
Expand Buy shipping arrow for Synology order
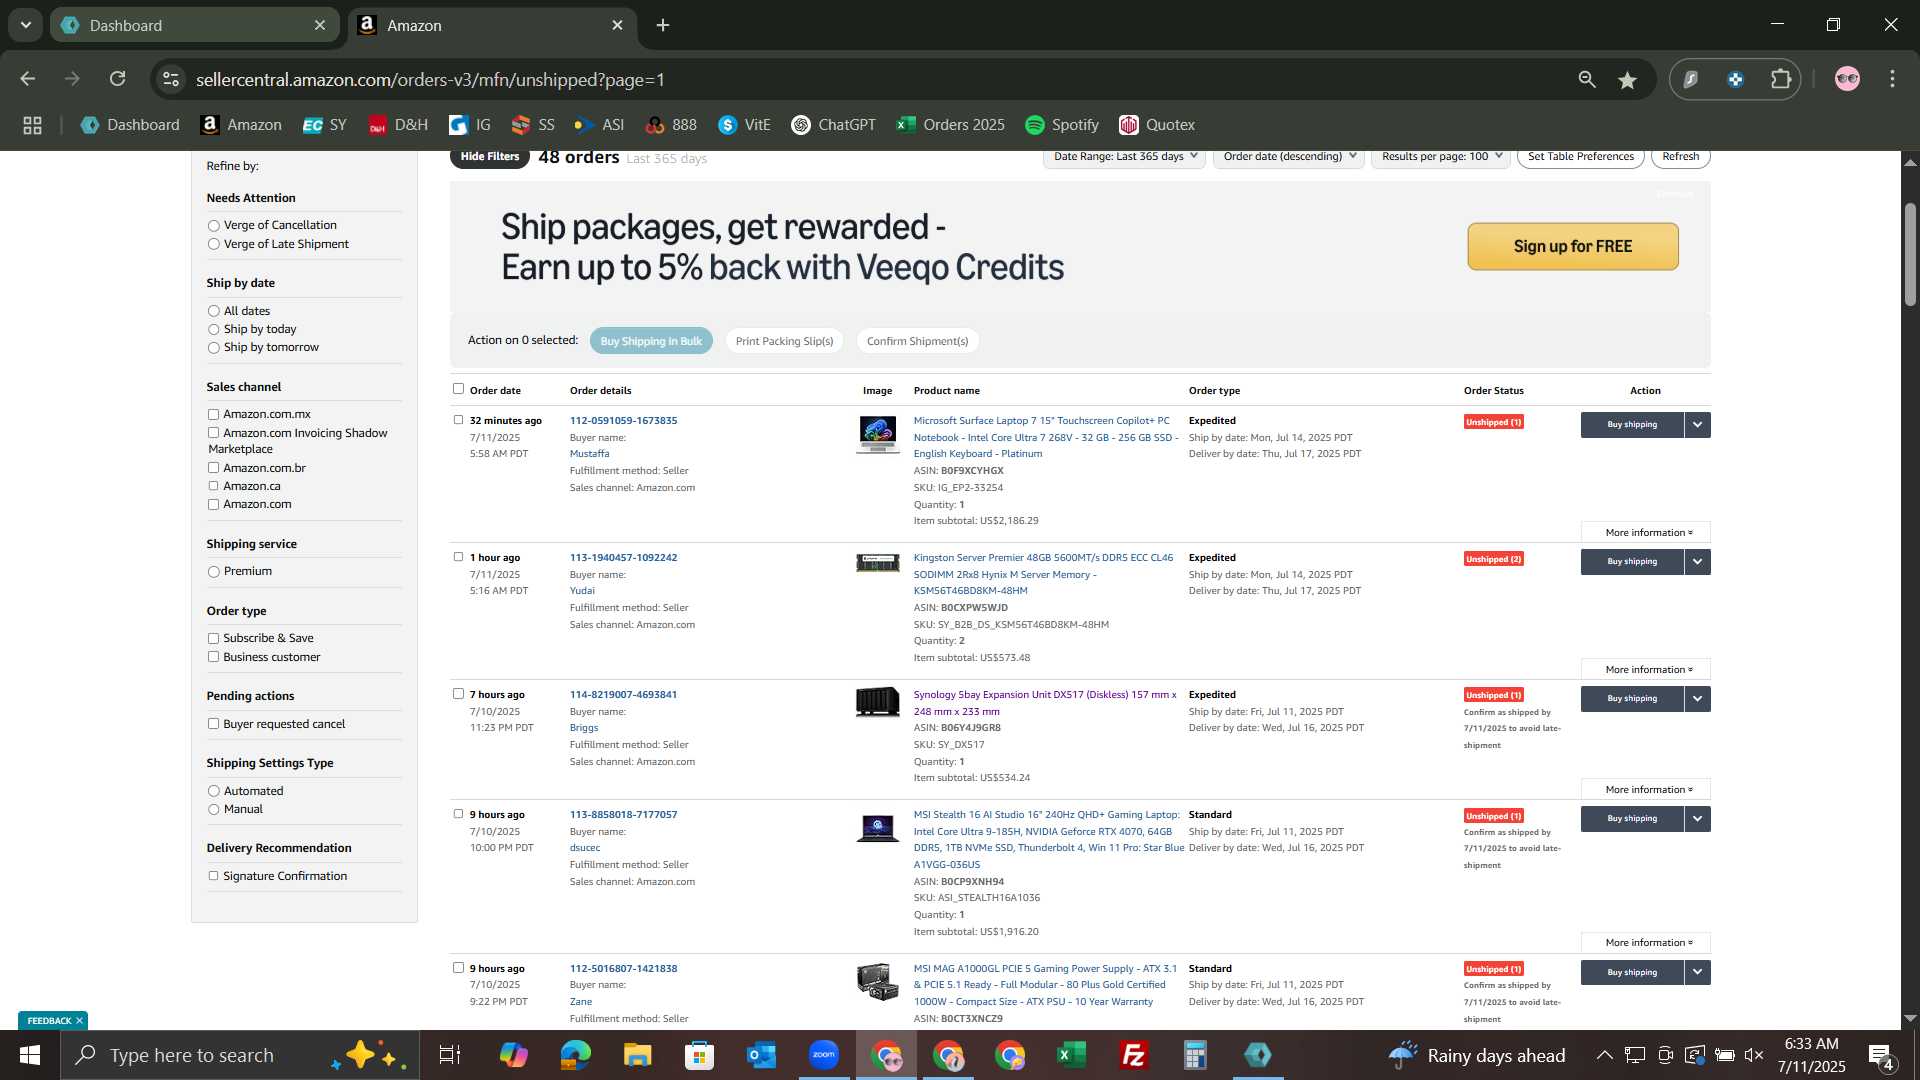click(x=1698, y=699)
